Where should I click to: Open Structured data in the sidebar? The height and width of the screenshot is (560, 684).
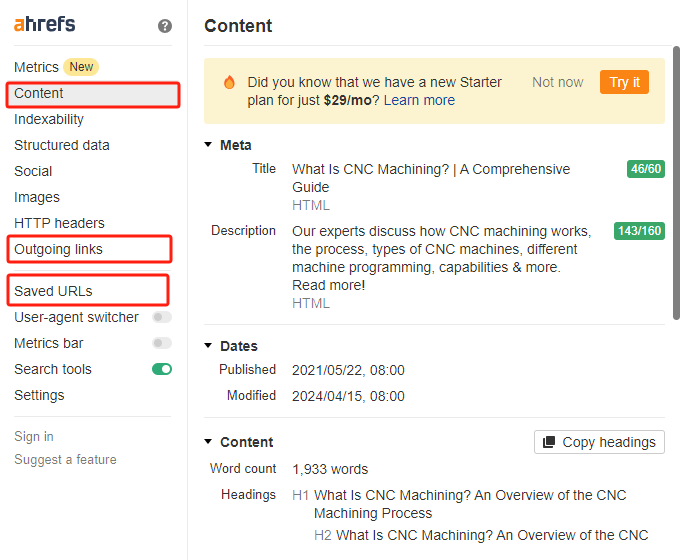point(62,145)
